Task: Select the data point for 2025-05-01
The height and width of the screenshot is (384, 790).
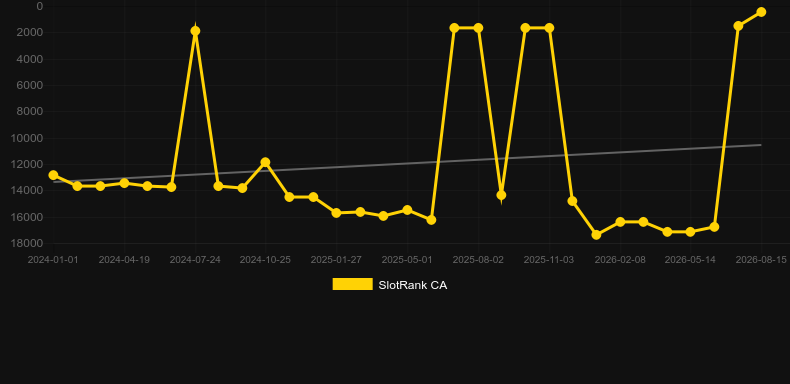Action: pos(408,210)
